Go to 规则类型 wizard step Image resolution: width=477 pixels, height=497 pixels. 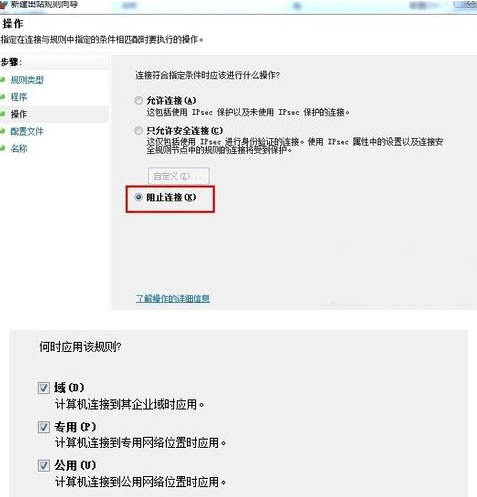27,80
